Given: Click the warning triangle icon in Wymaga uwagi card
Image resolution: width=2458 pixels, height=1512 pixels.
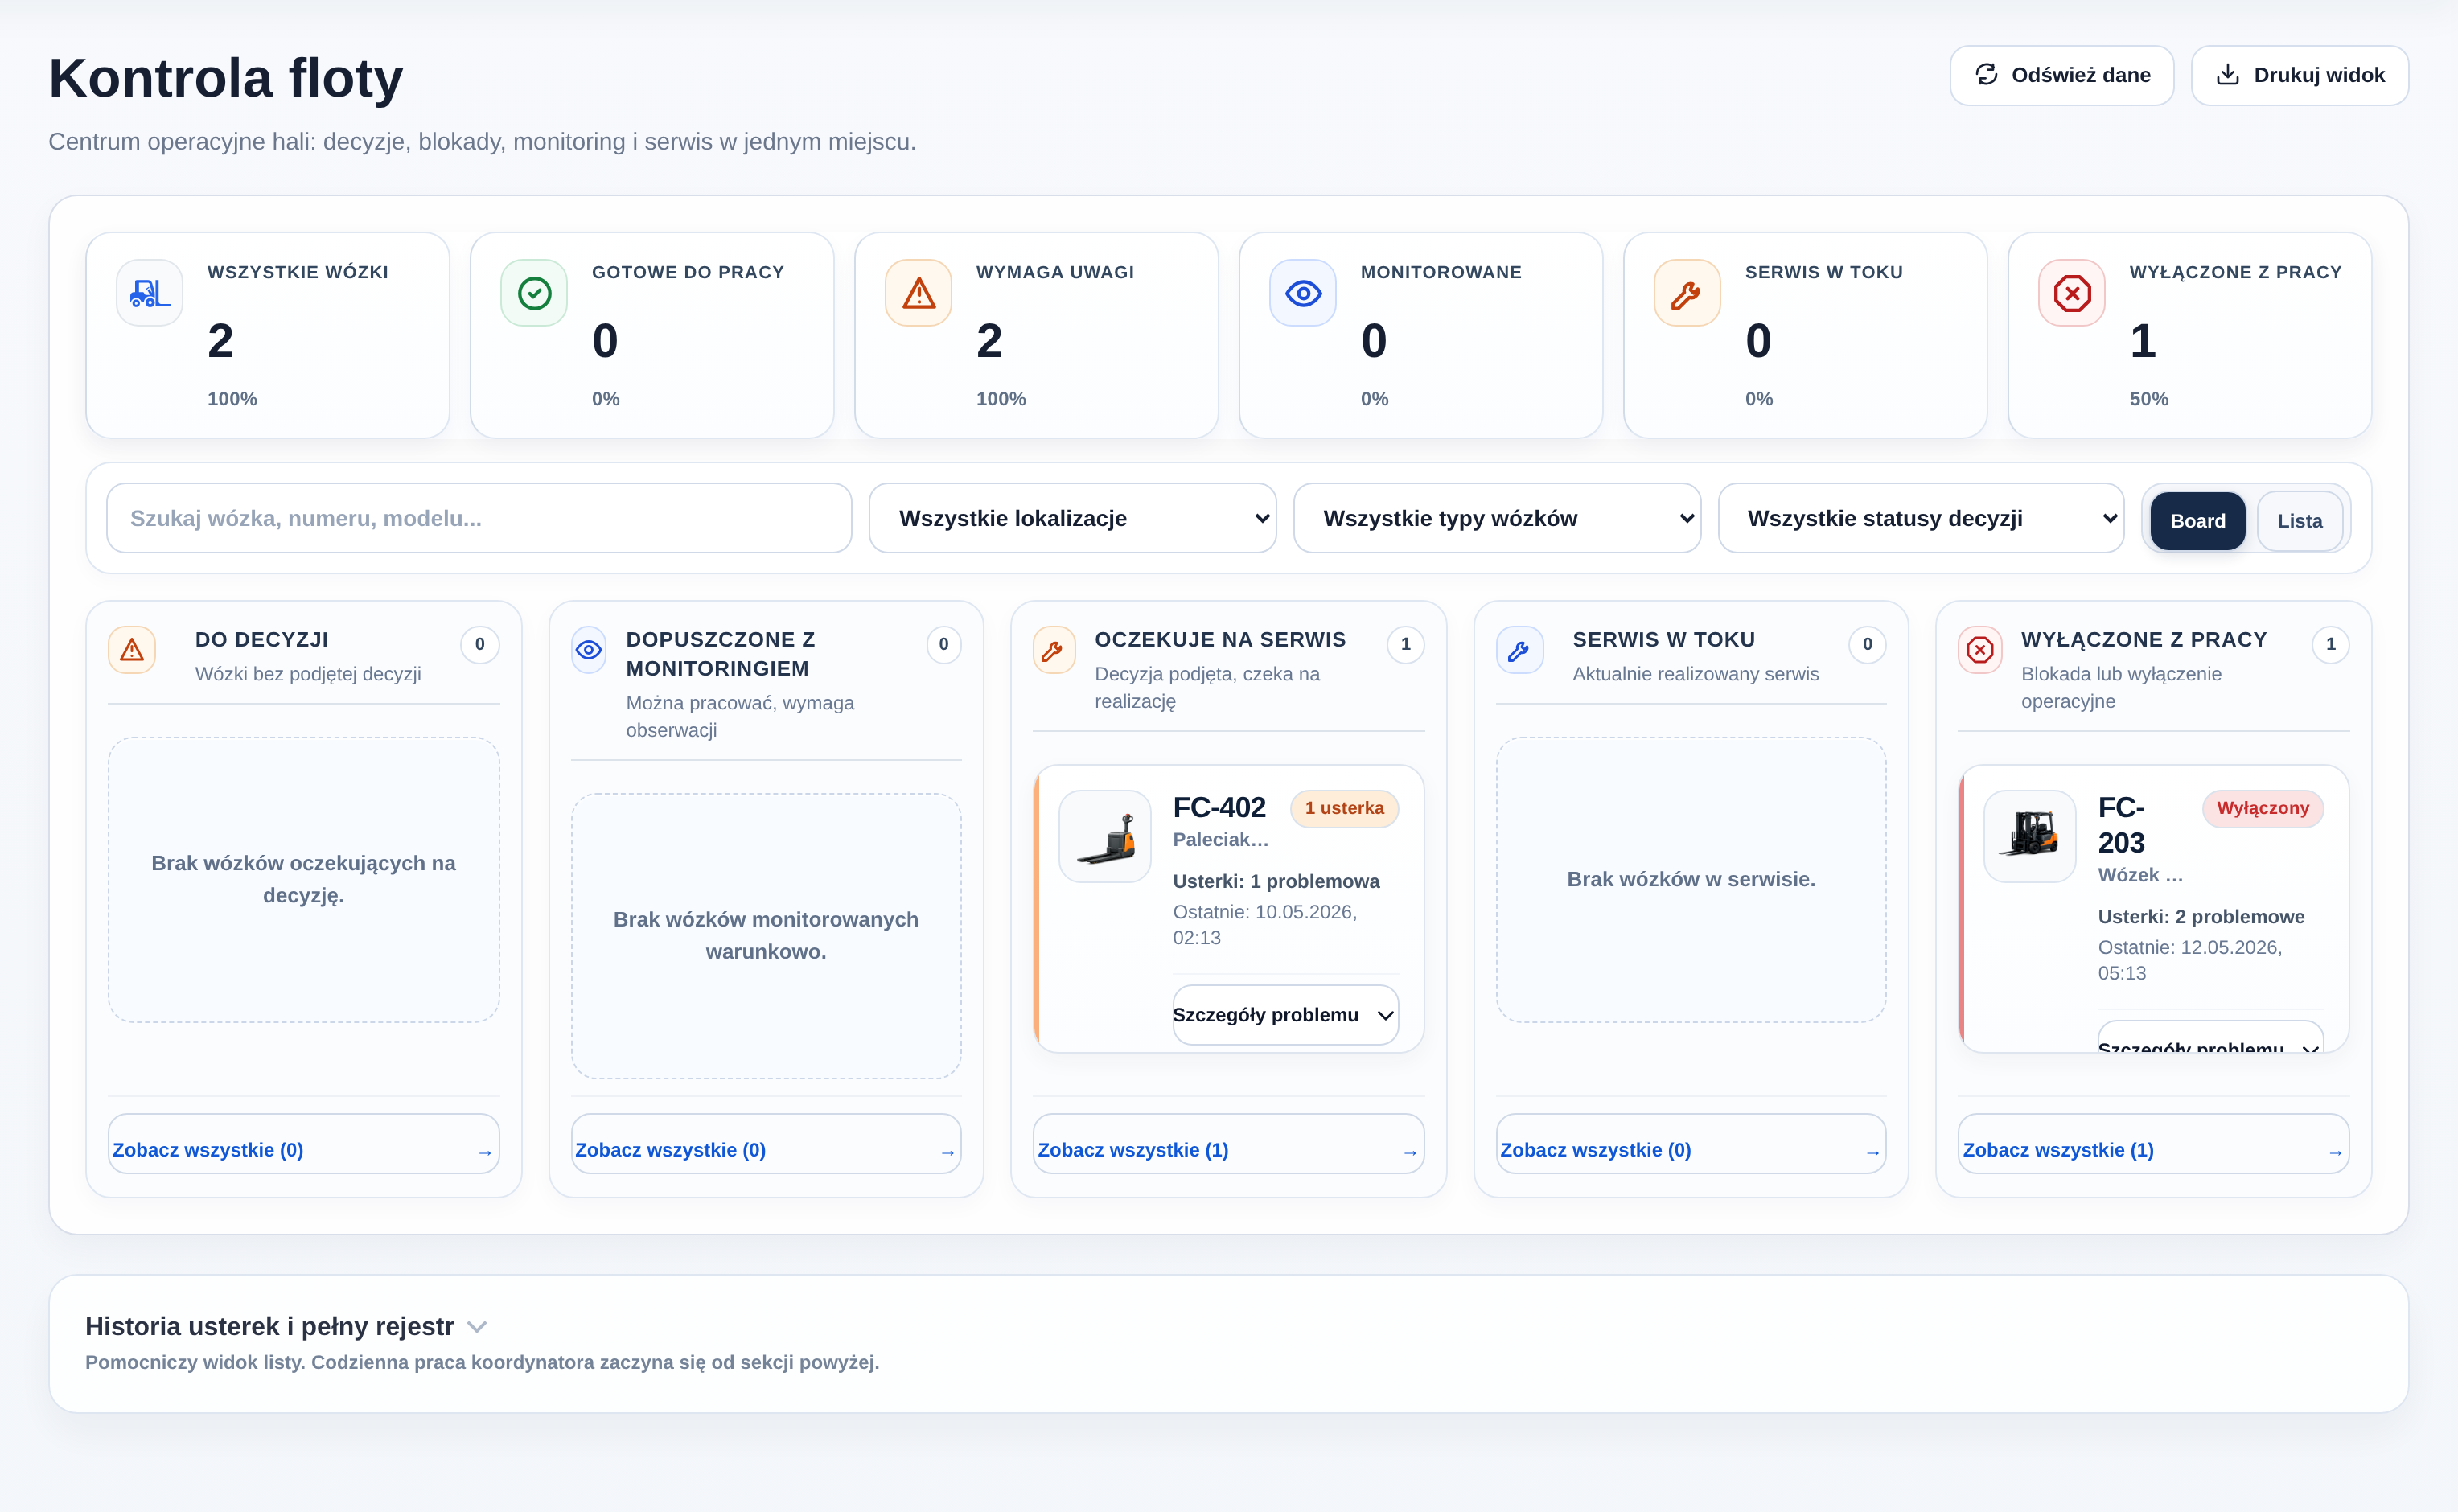Looking at the screenshot, I should point(919,293).
